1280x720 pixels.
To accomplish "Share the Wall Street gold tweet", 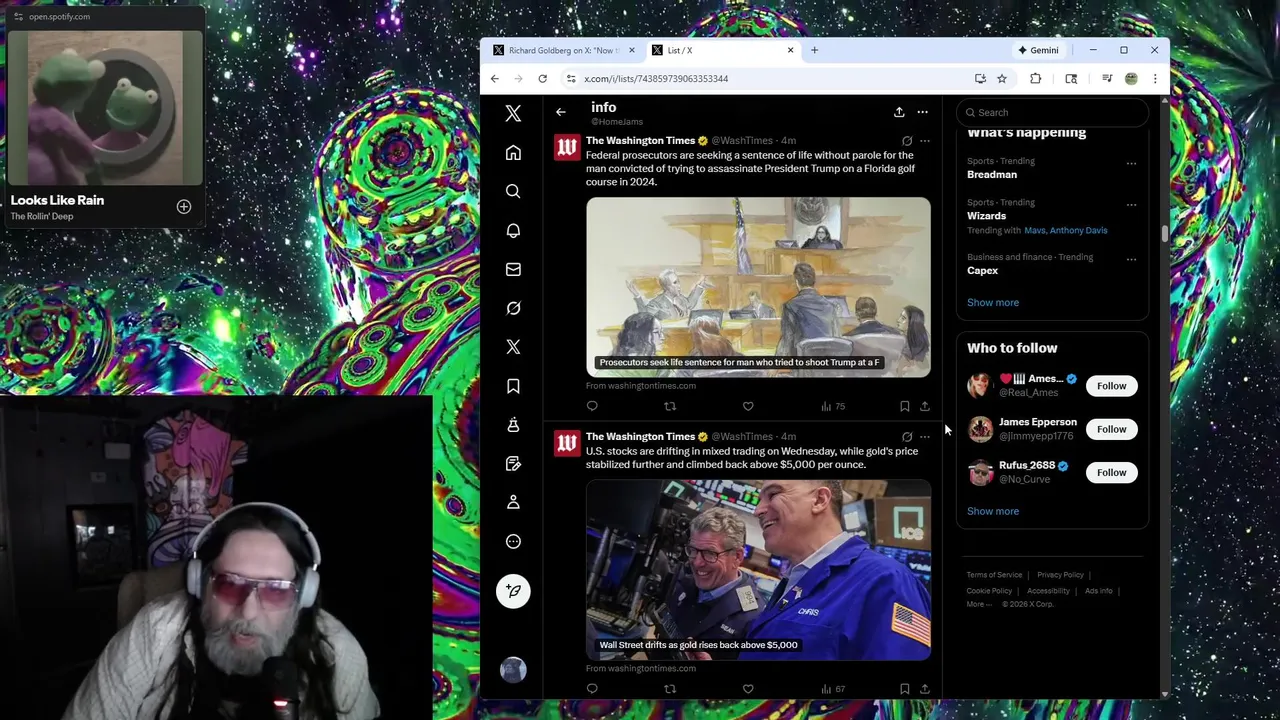I will 924,689.
